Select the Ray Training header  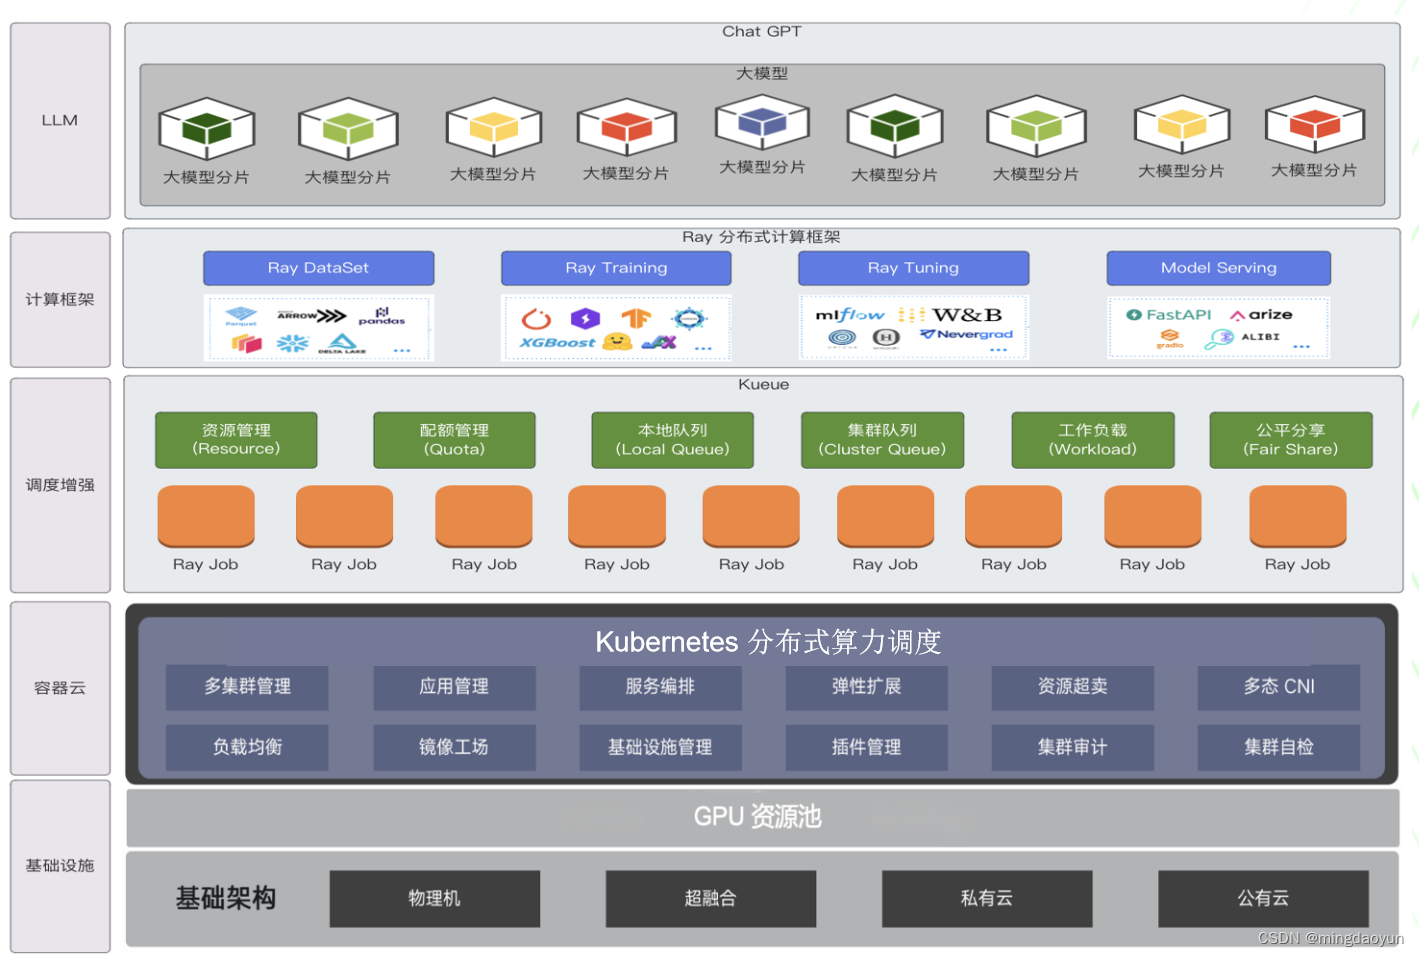tap(616, 268)
